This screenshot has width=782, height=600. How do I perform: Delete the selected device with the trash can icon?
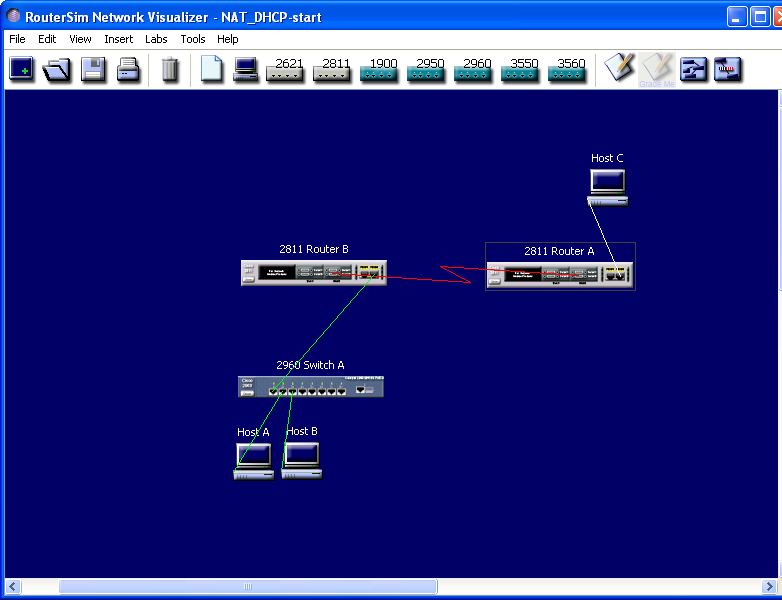(170, 69)
